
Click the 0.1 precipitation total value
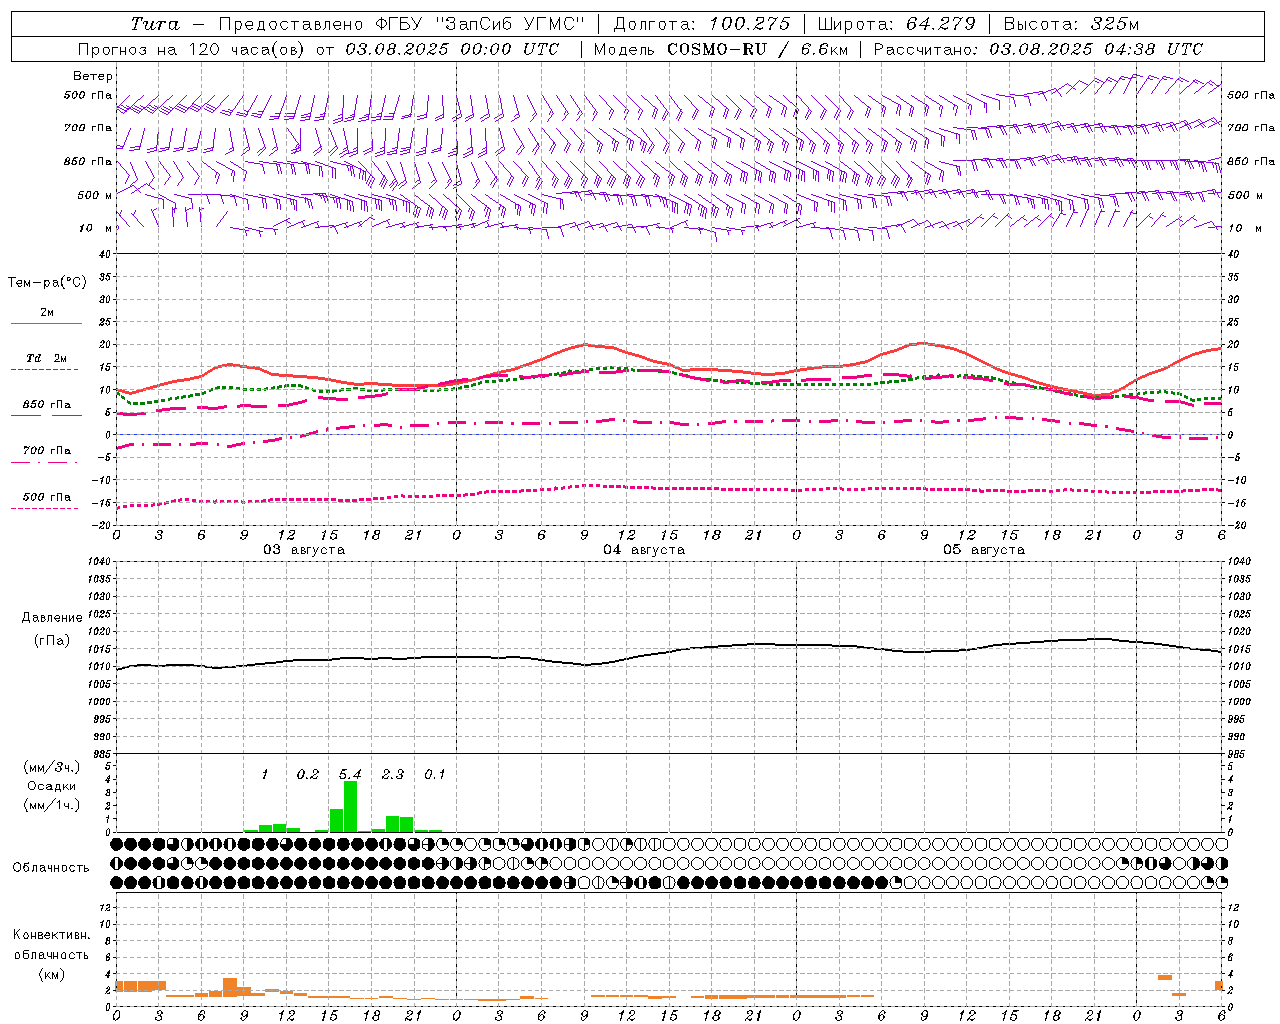point(435,774)
